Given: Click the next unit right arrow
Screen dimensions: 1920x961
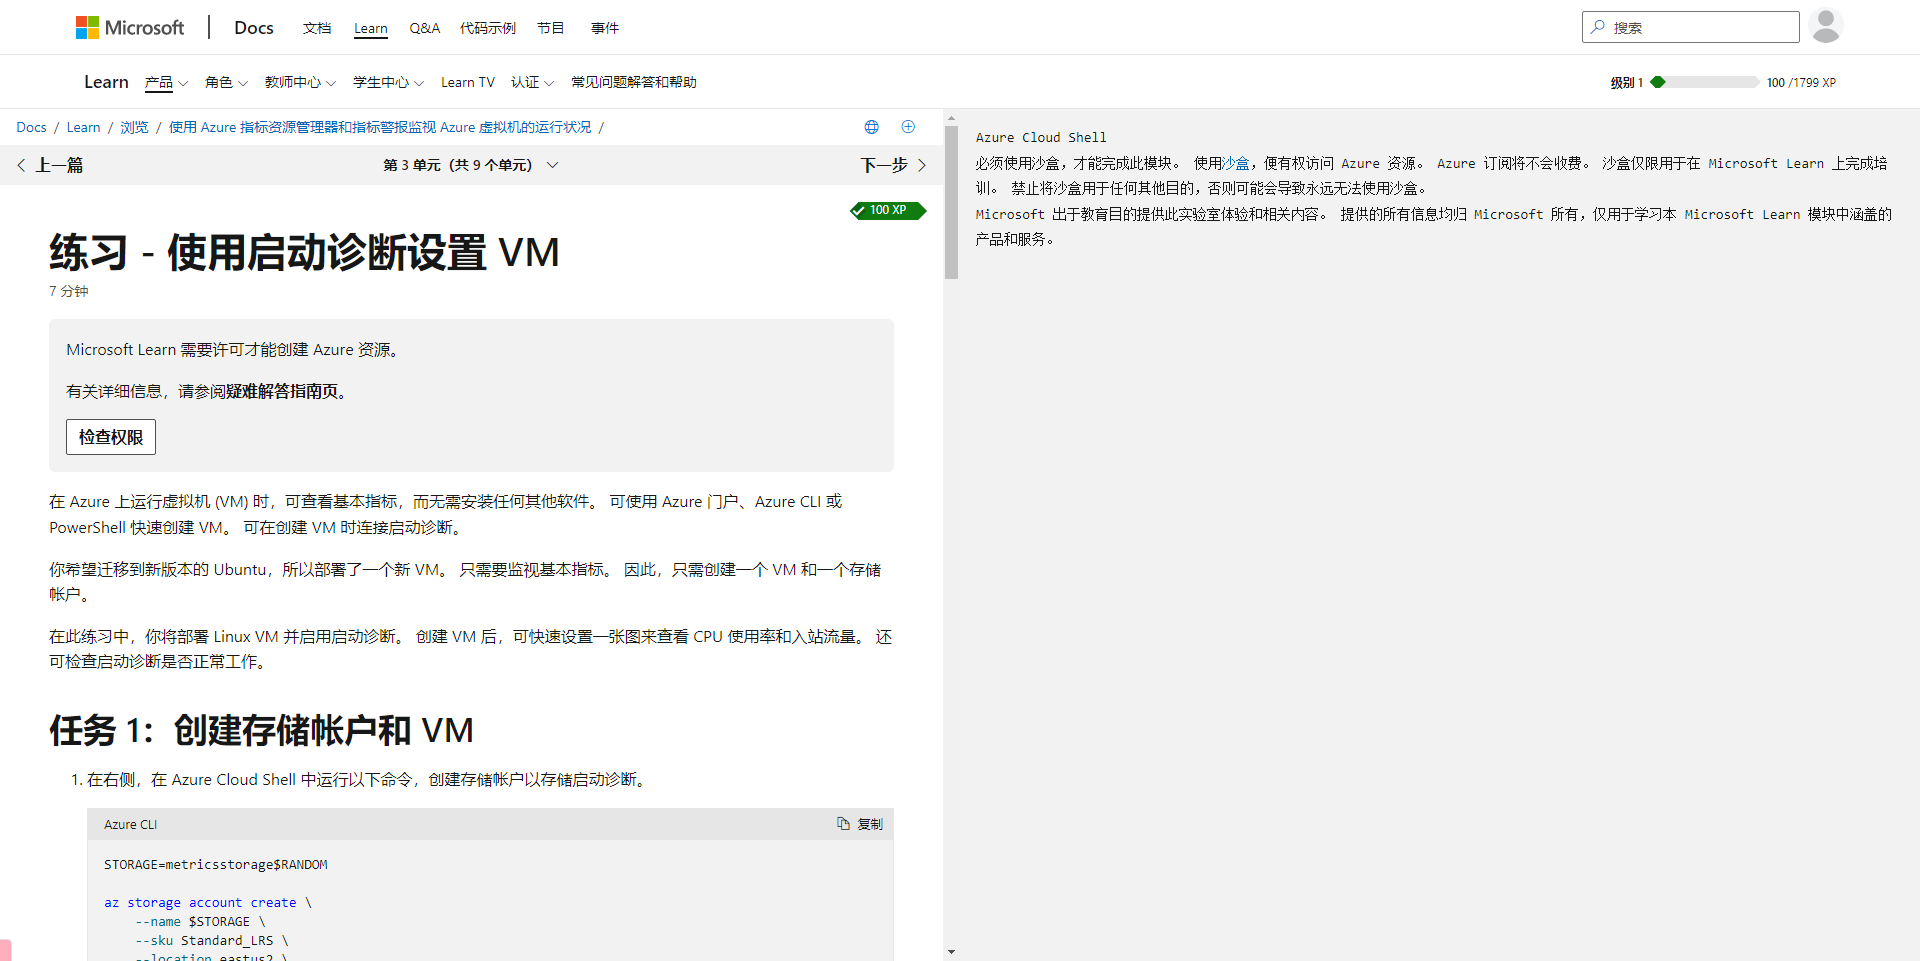Looking at the screenshot, I should coord(922,165).
